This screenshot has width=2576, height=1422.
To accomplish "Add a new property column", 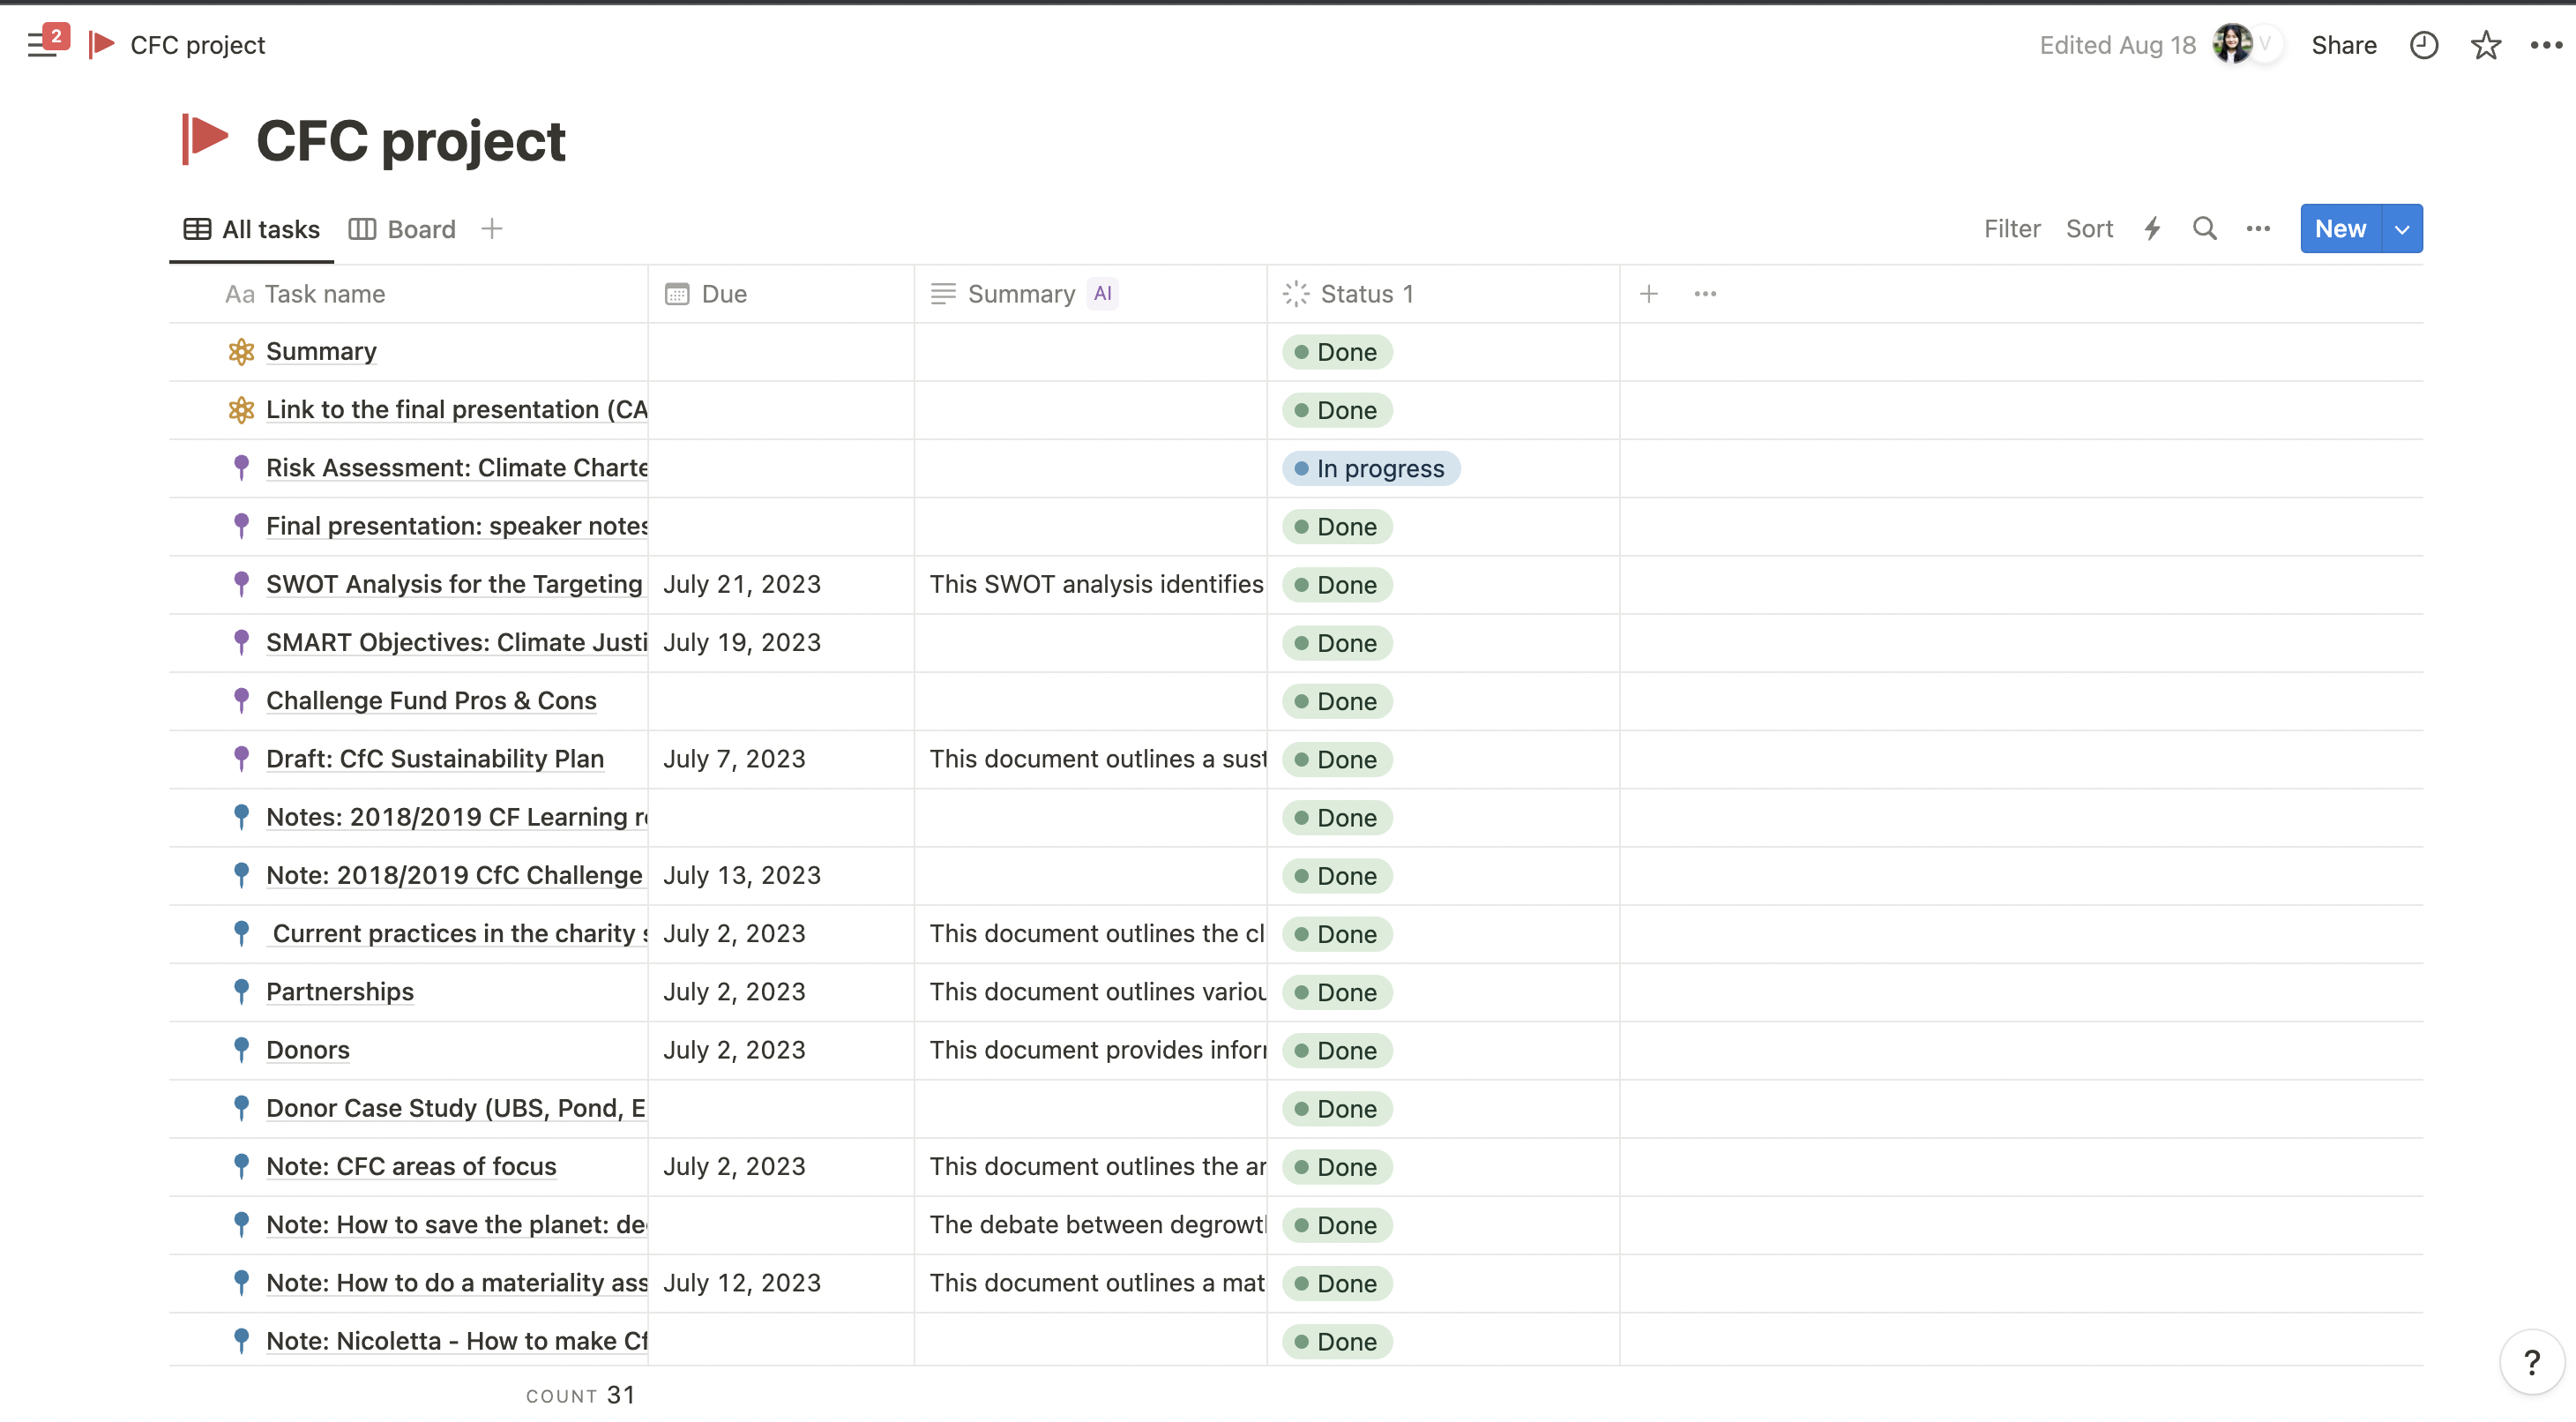I will click(1649, 294).
